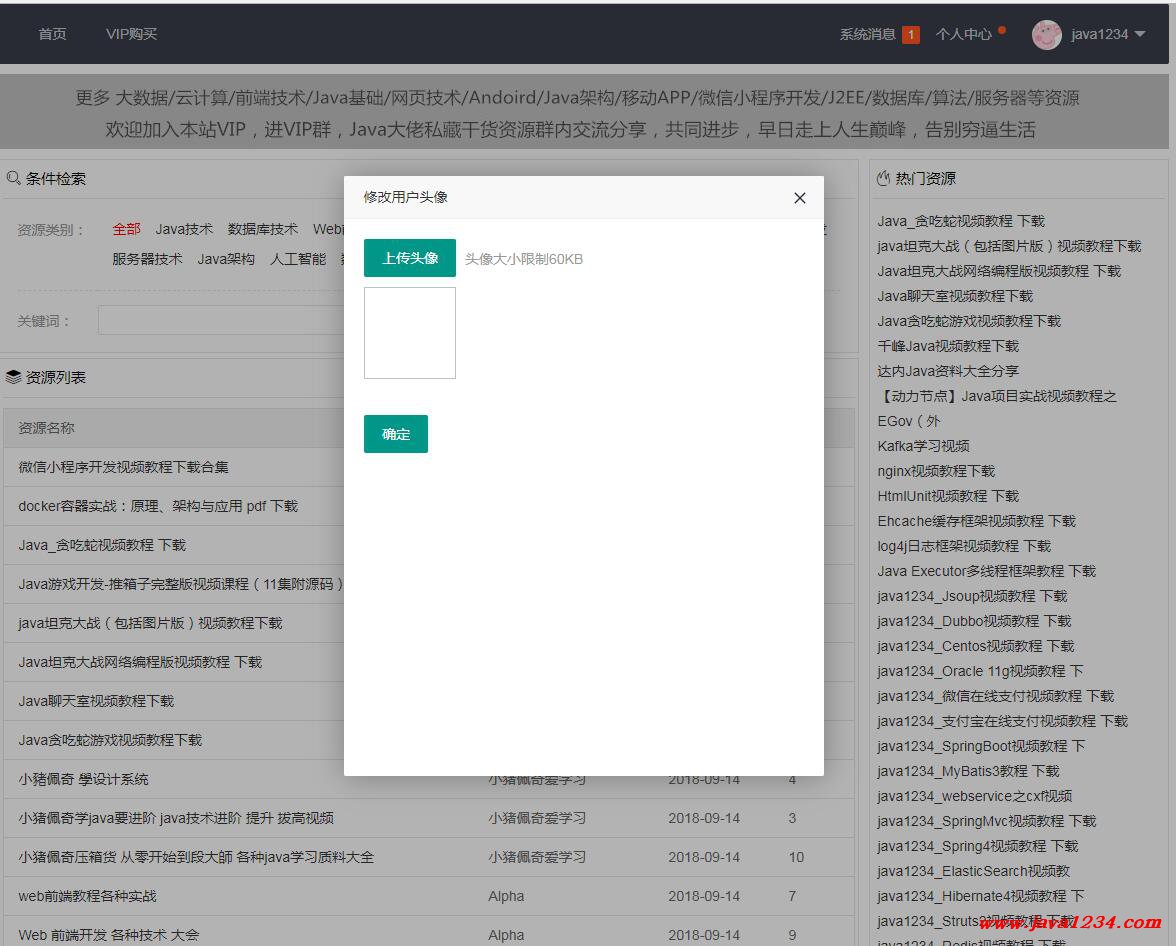Click the empty avatar preview box
This screenshot has height=946, width=1176.
pos(410,333)
